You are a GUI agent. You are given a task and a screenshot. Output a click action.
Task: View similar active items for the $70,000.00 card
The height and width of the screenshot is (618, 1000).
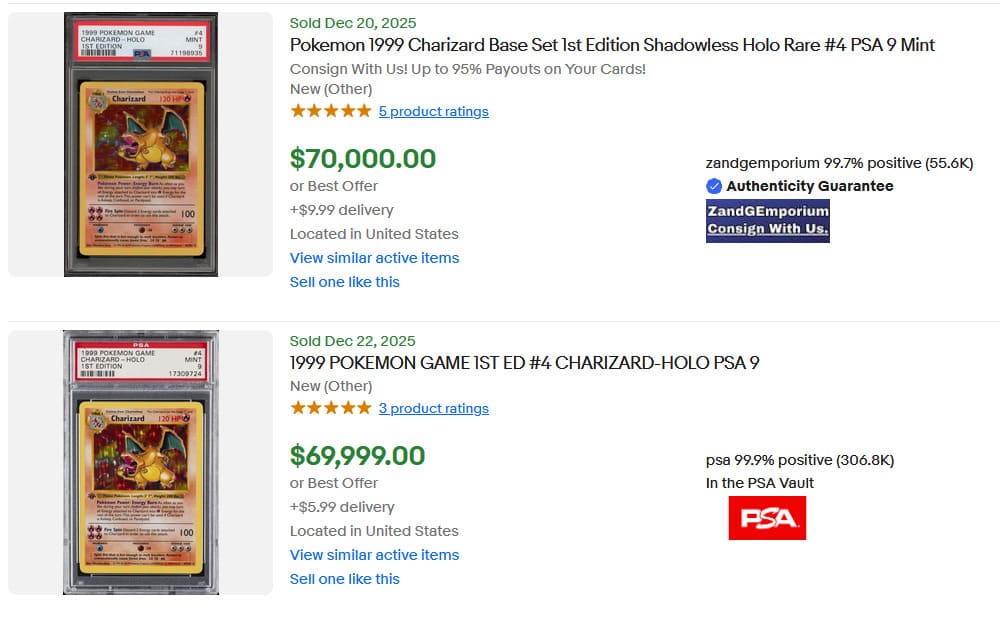[x=374, y=258]
